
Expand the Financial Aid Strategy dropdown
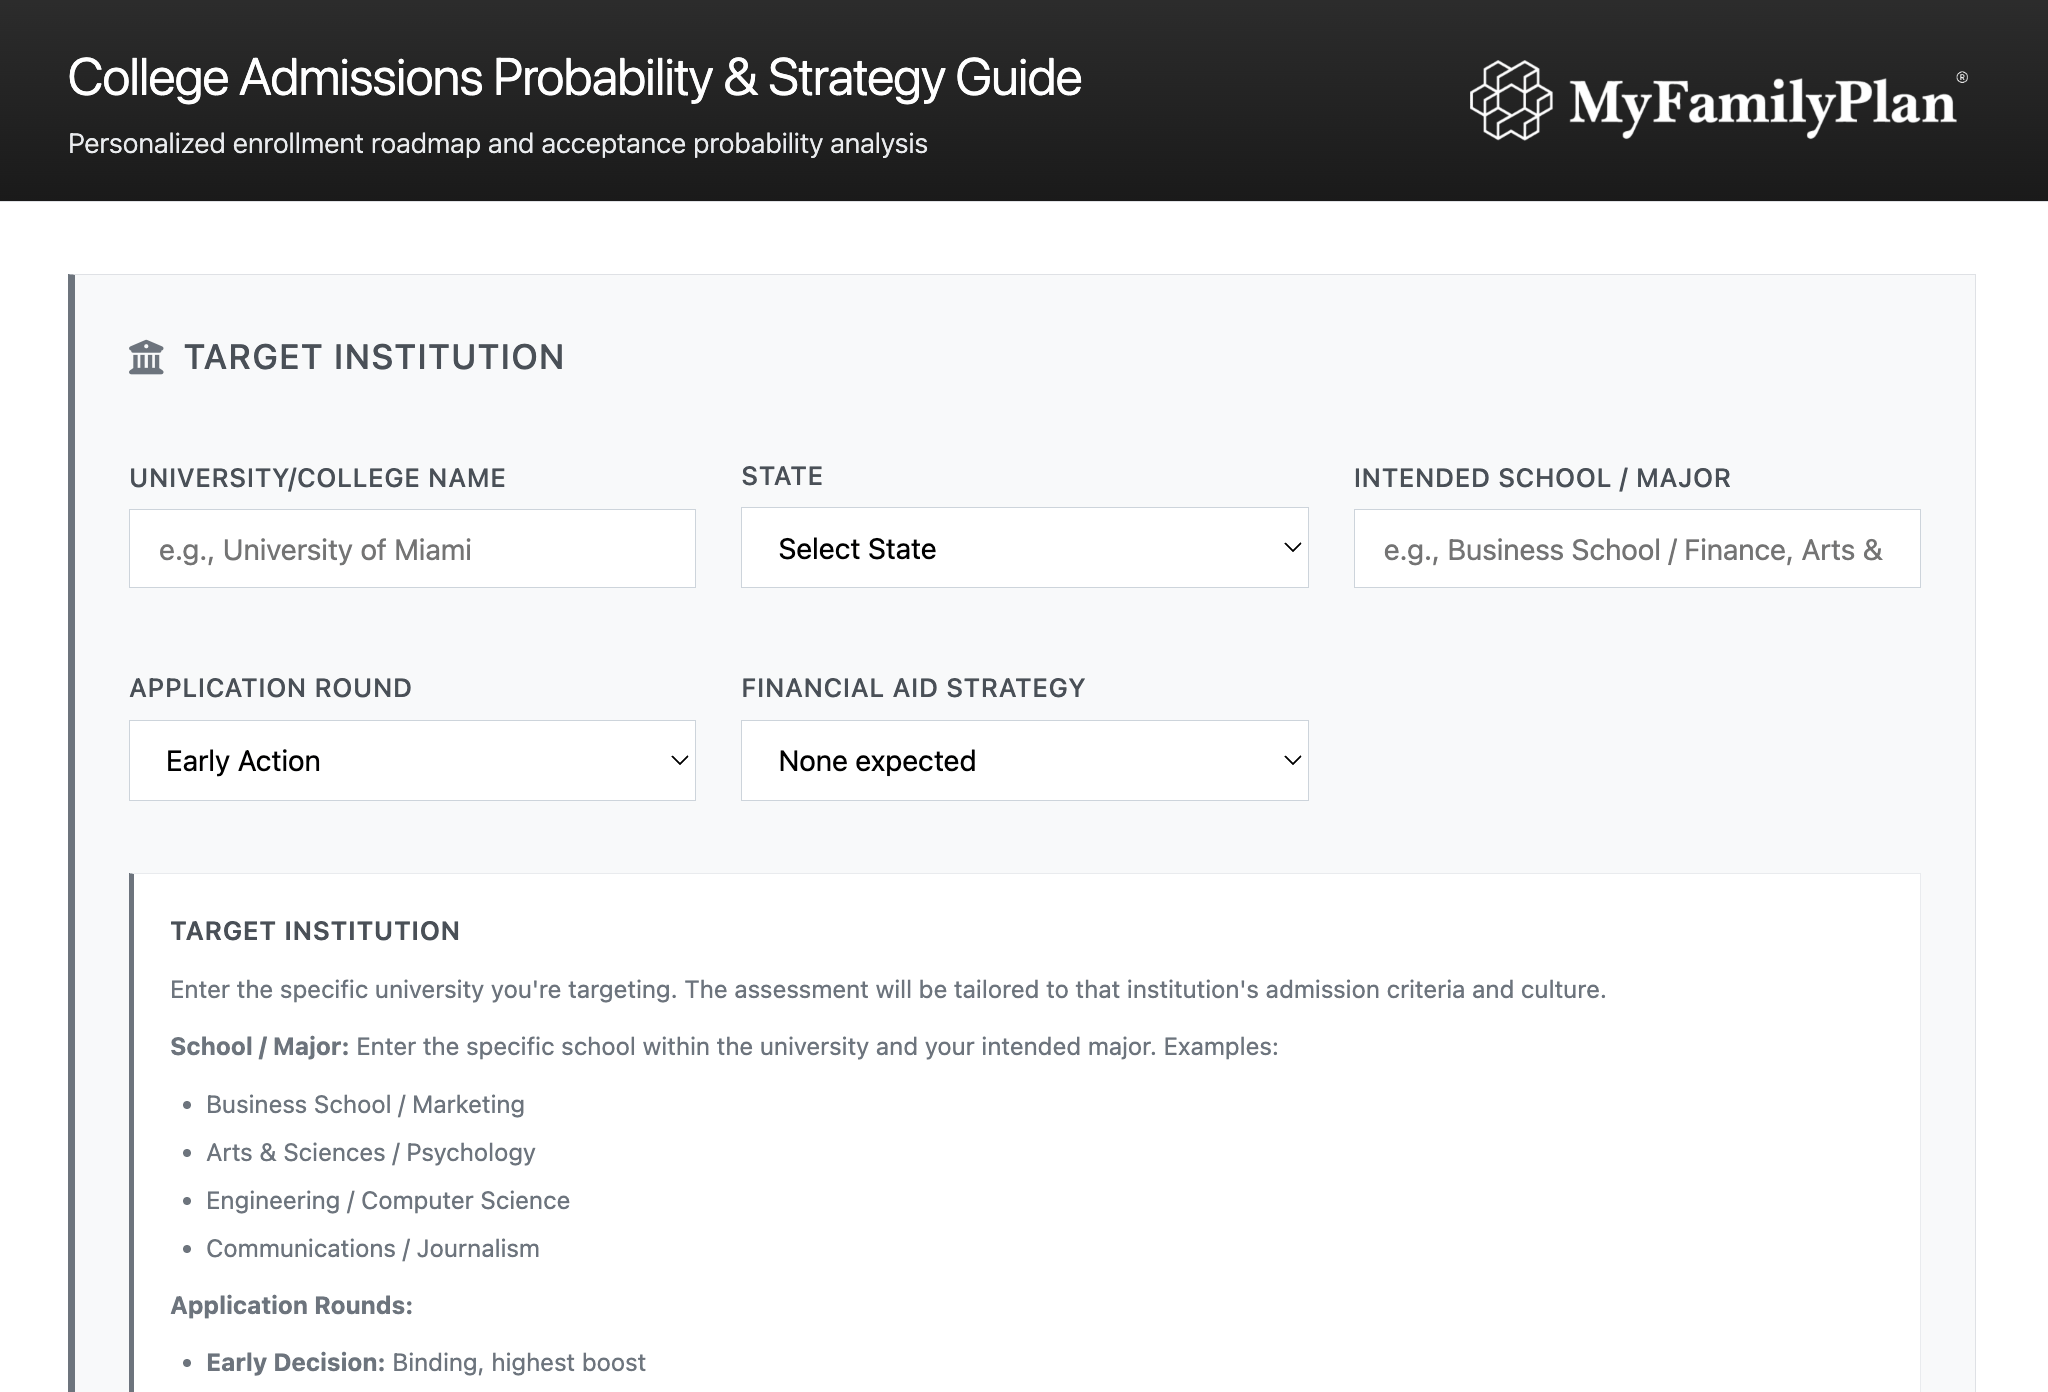click(x=1024, y=760)
